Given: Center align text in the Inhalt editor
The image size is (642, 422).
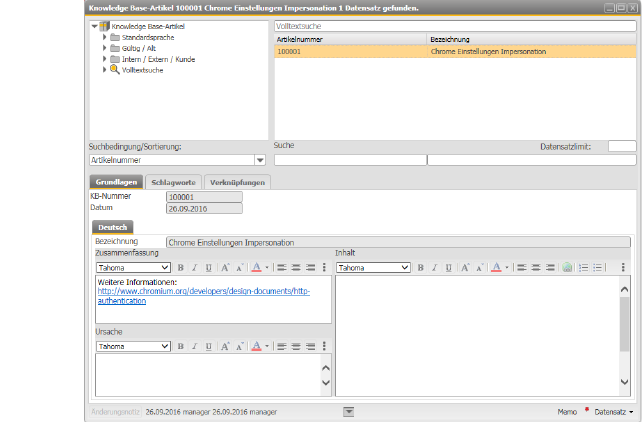Looking at the screenshot, I should point(536,267).
